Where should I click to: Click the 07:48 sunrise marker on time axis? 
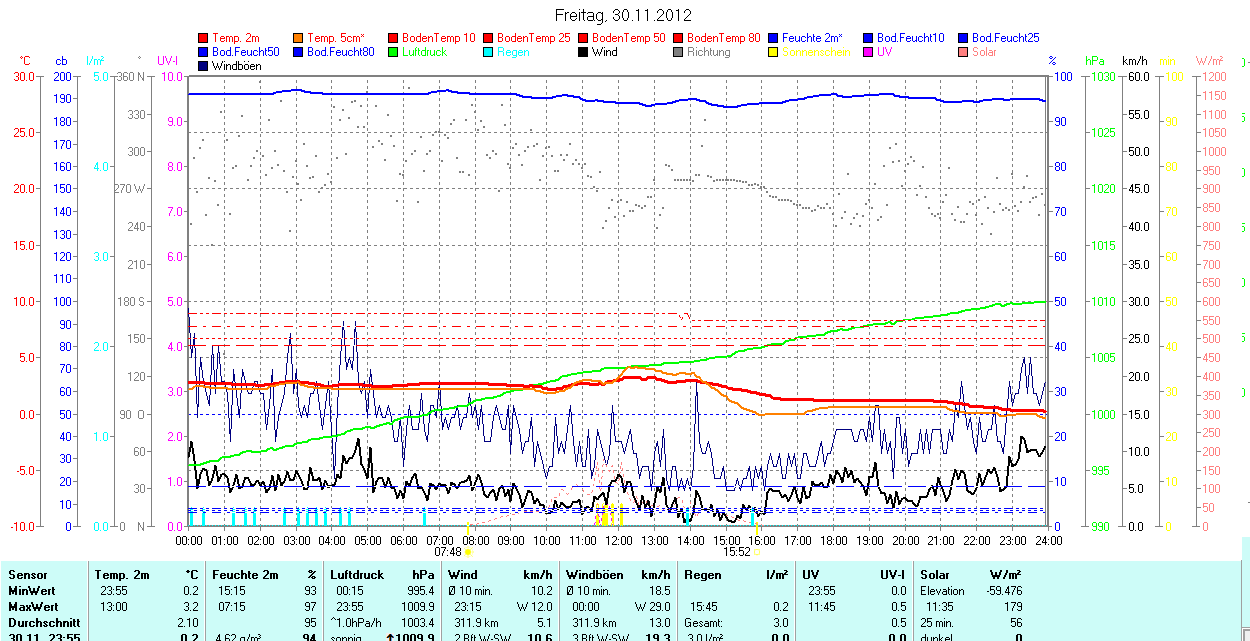pyautogui.click(x=448, y=551)
